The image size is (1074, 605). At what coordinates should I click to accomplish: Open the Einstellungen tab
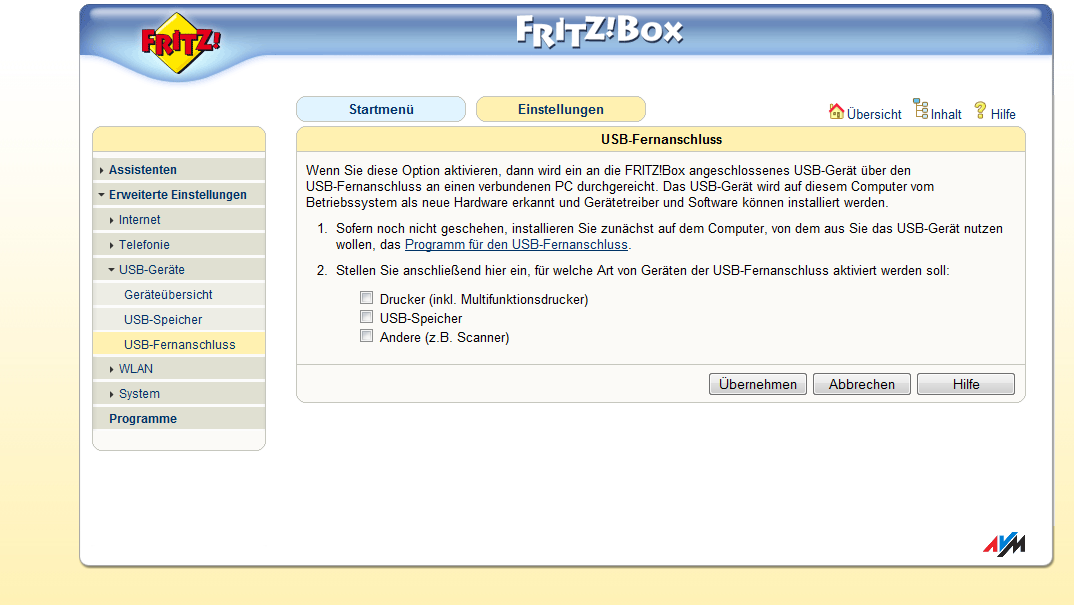coord(560,109)
